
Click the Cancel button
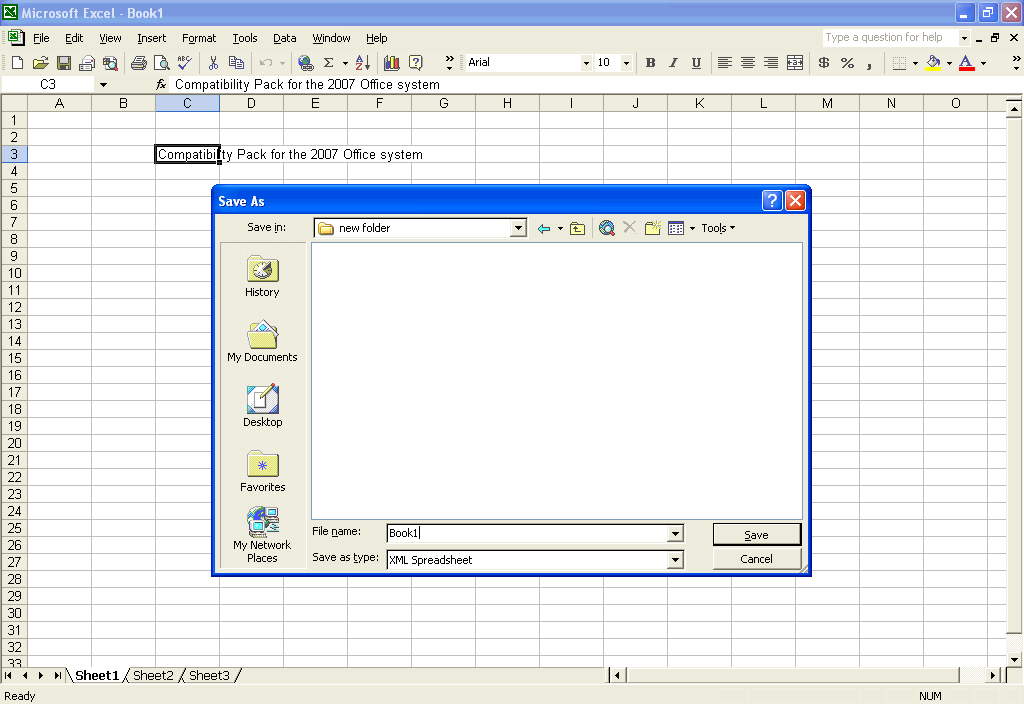click(x=756, y=558)
